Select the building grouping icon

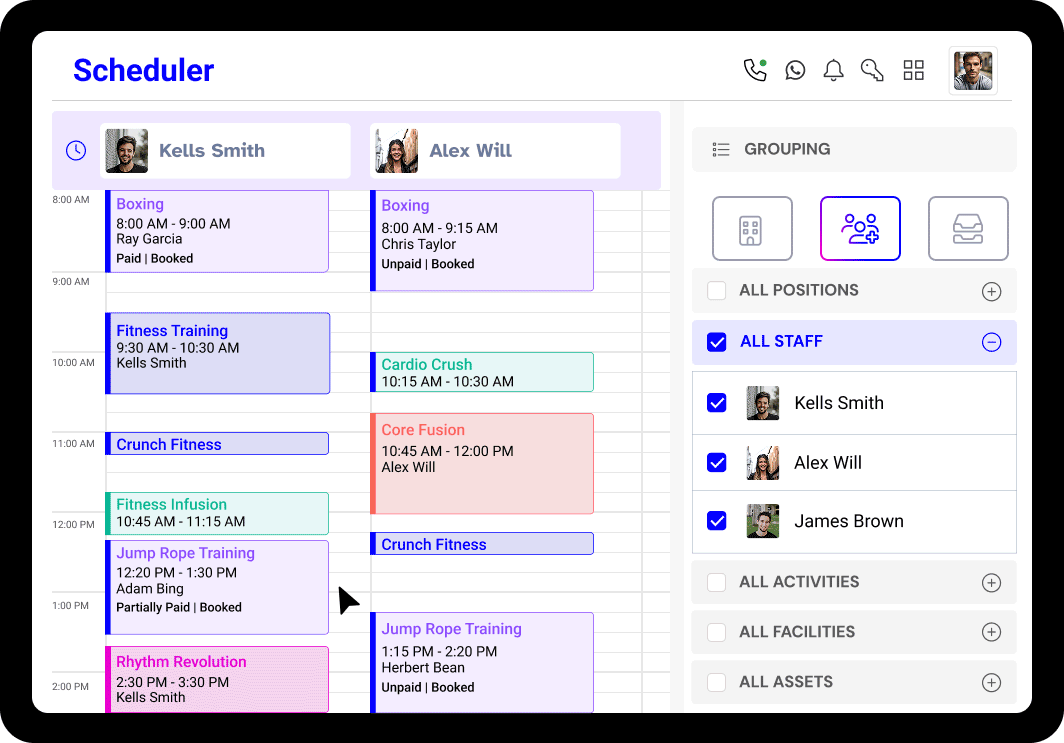(752, 229)
